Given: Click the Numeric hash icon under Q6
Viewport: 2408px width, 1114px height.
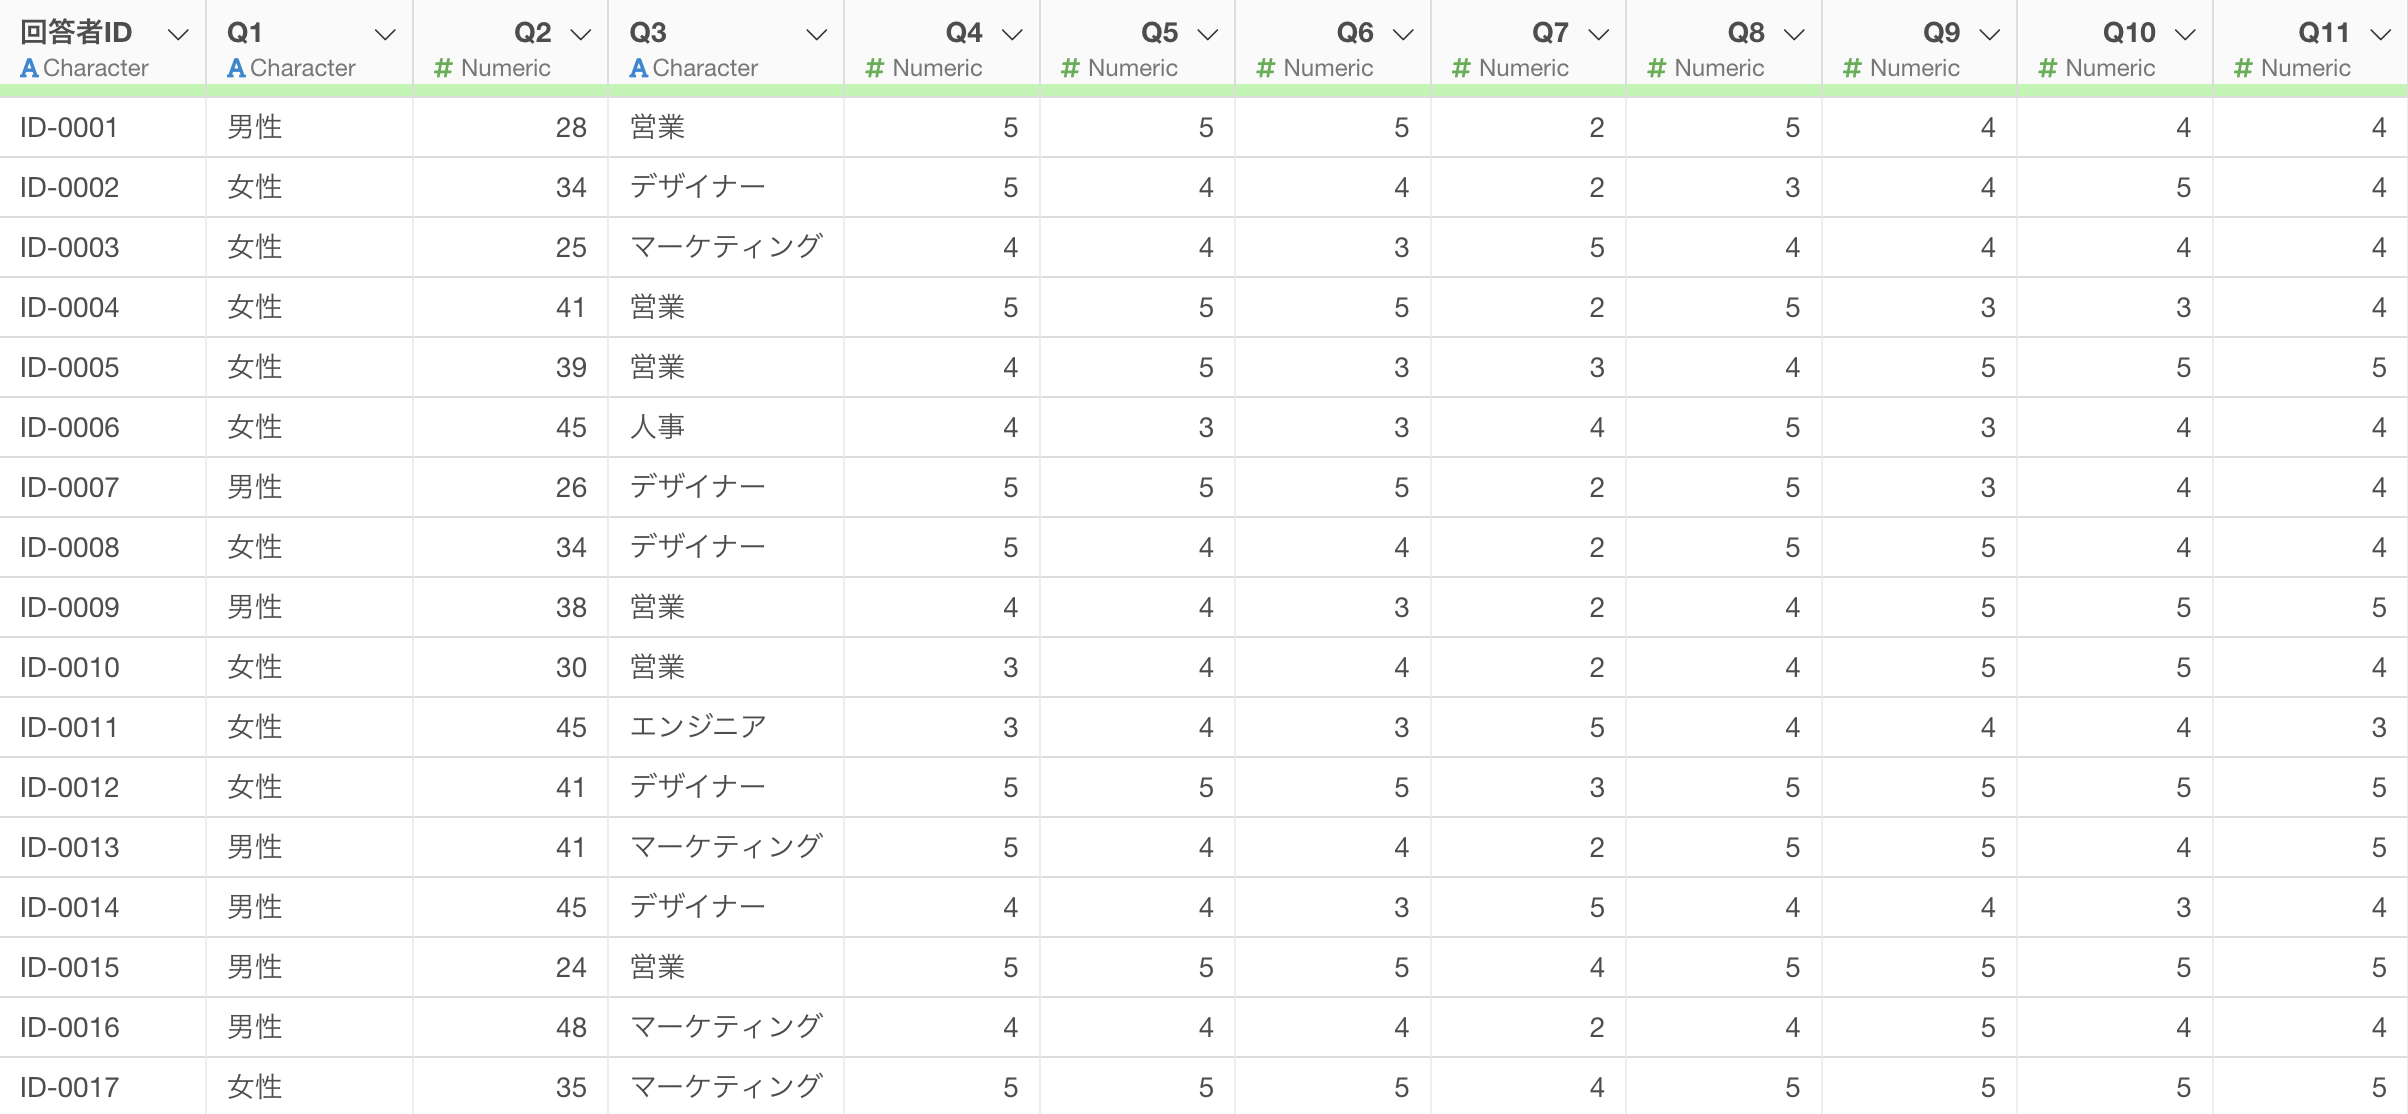Looking at the screenshot, I should [x=1266, y=68].
